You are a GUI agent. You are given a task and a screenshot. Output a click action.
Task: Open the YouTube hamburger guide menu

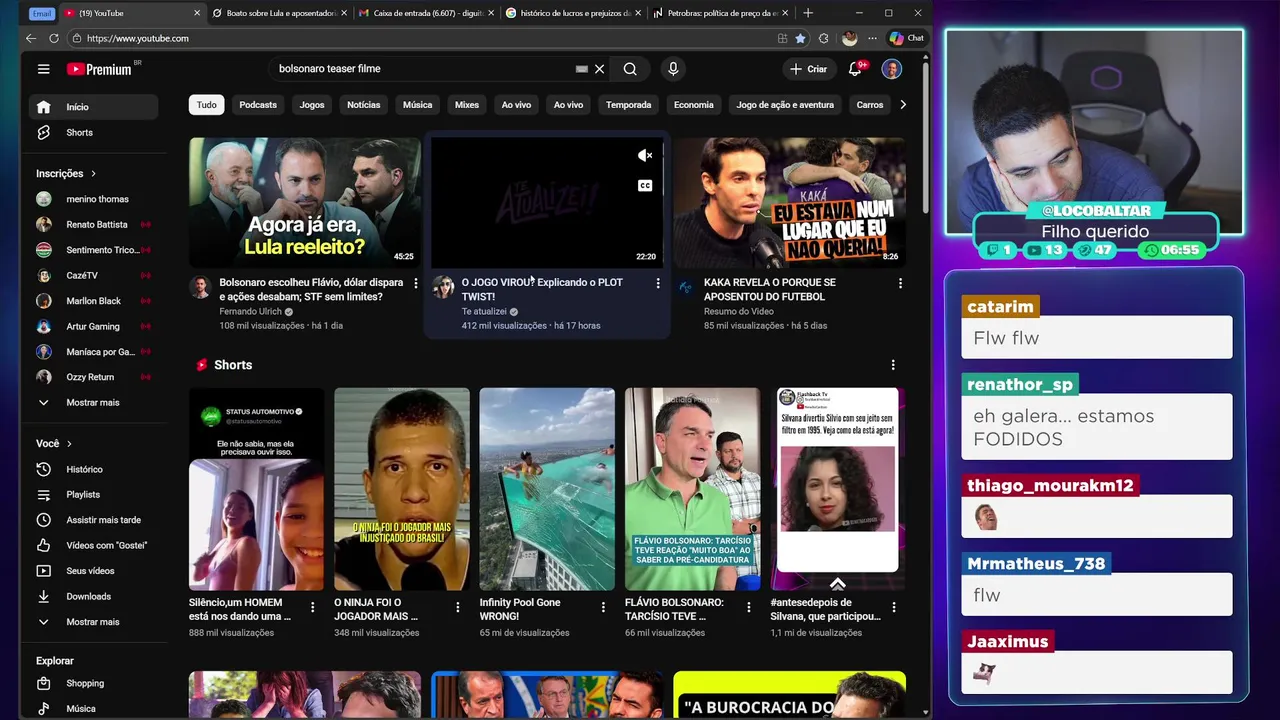click(43, 69)
